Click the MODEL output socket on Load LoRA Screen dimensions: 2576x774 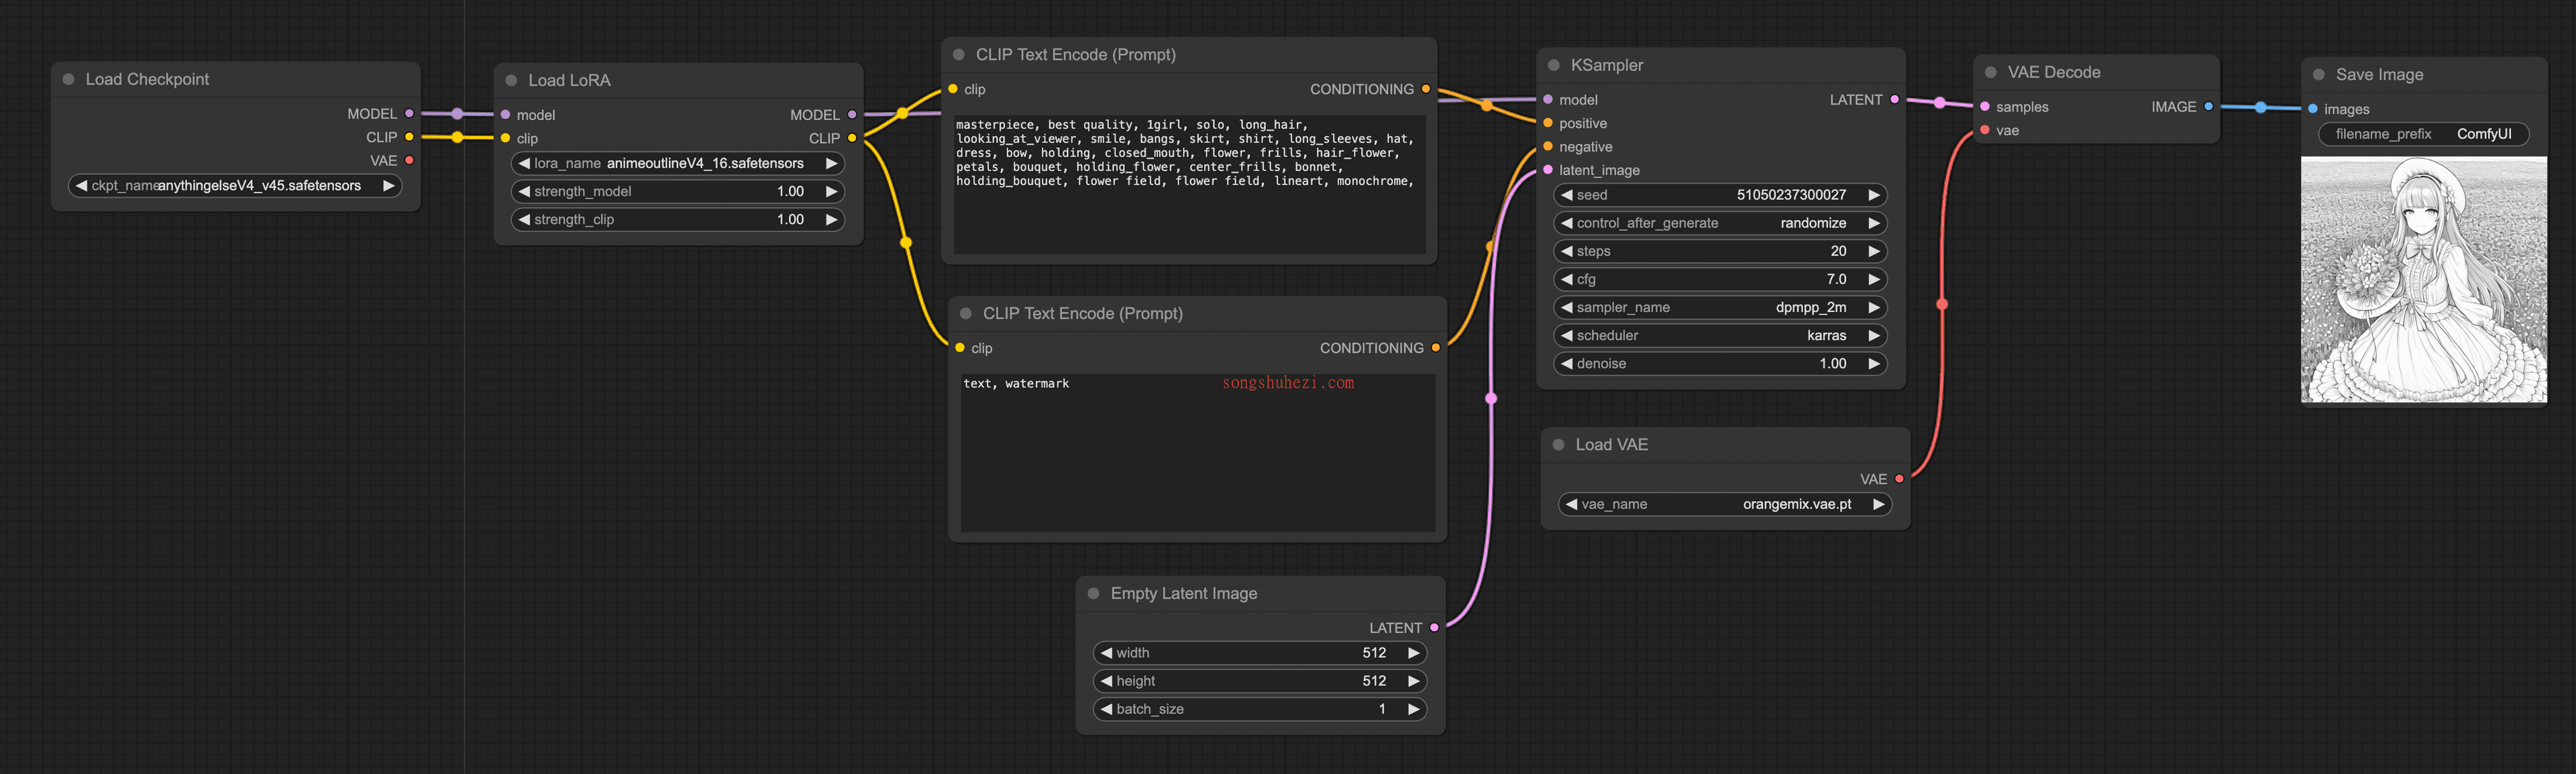(x=852, y=115)
